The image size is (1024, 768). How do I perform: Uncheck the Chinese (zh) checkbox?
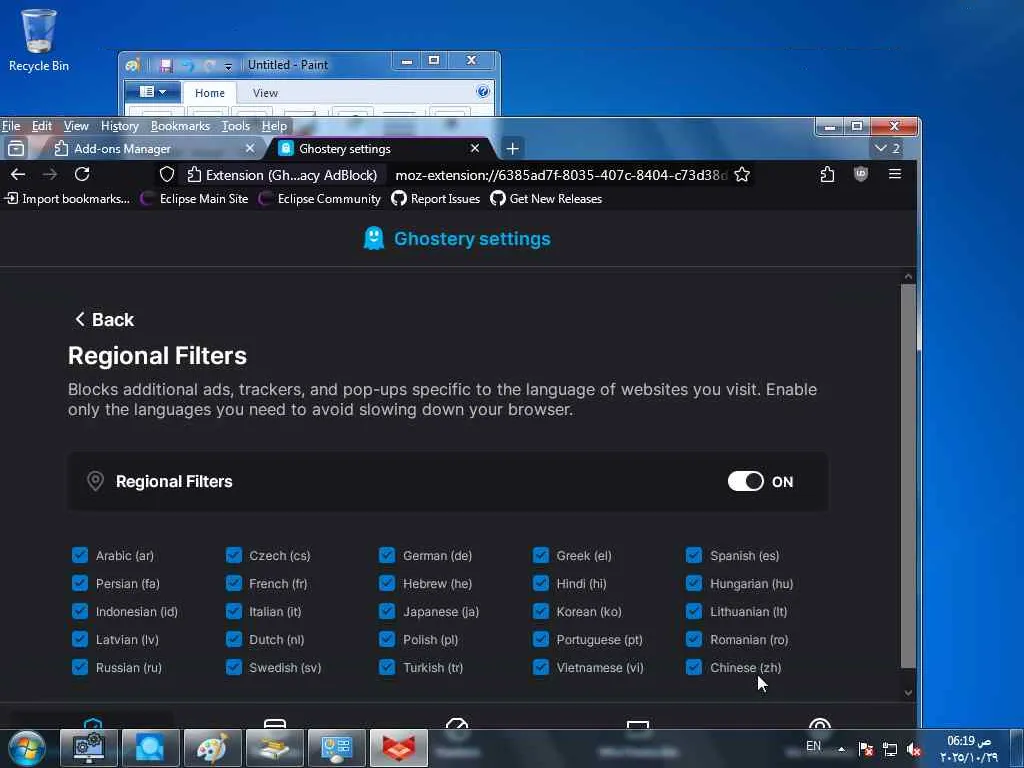[694, 667]
